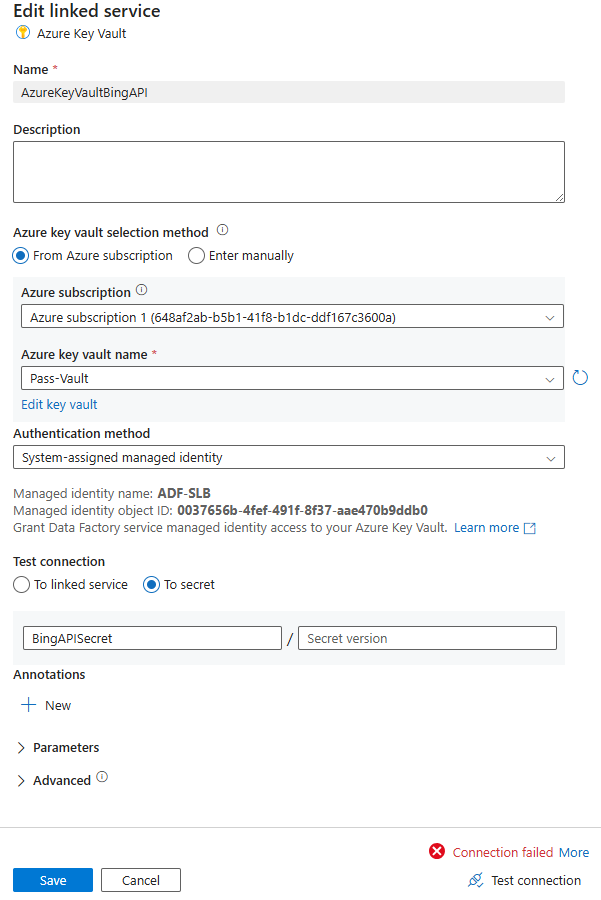Click the Learn more external link icon
Viewport: 601px width, 900px height.
pos(531,527)
